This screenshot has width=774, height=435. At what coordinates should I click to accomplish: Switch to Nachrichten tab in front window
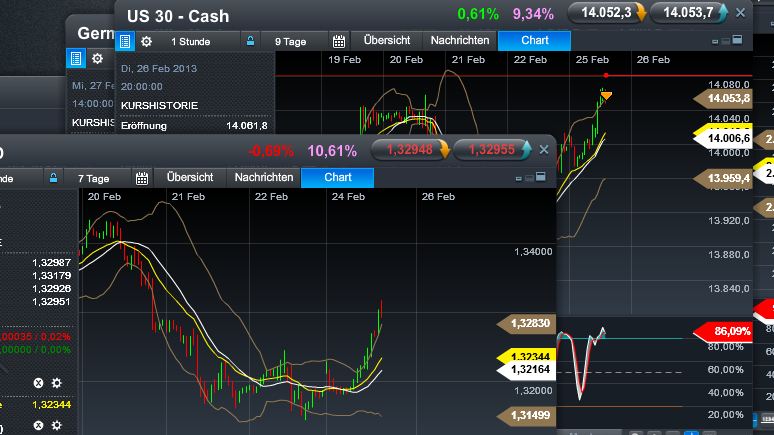[264, 177]
